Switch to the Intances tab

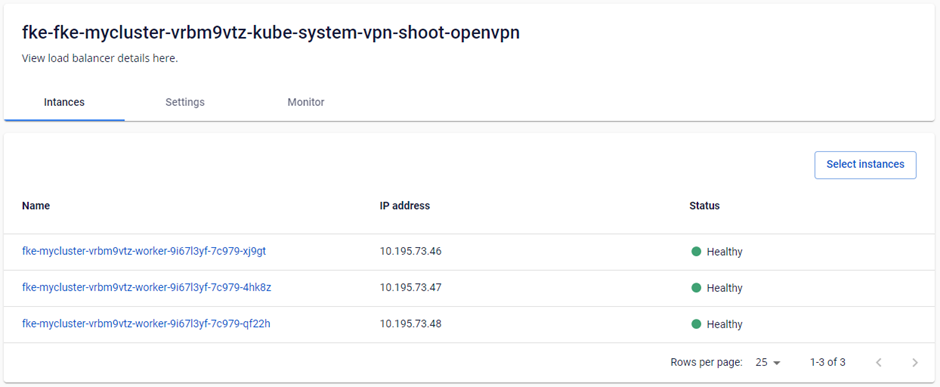pyautogui.click(x=64, y=102)
